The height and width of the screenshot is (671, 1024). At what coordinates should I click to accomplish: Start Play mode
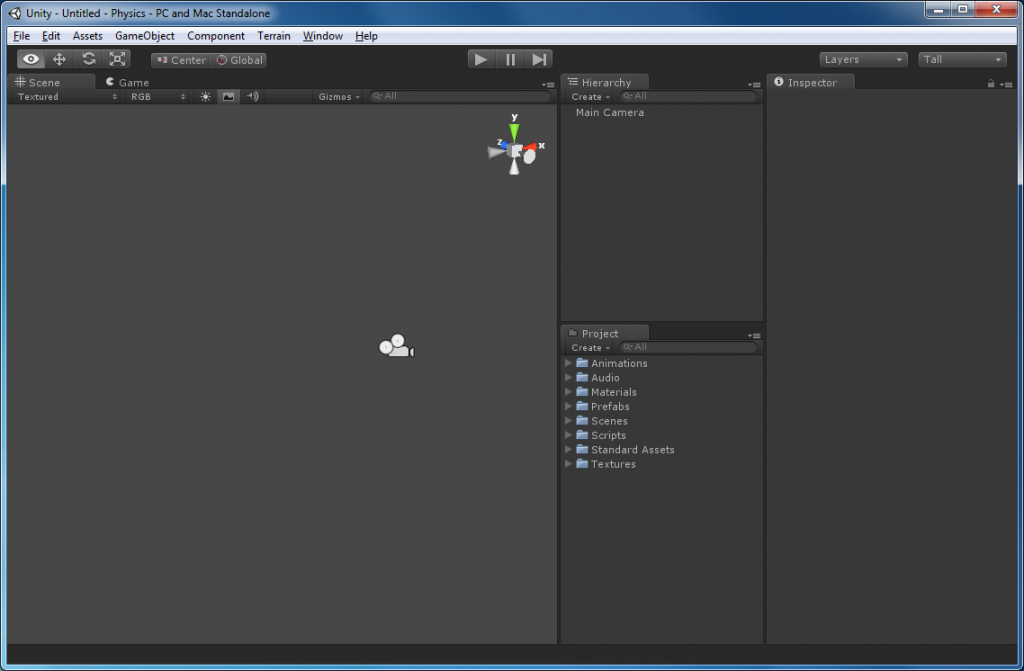coord(481,59)
